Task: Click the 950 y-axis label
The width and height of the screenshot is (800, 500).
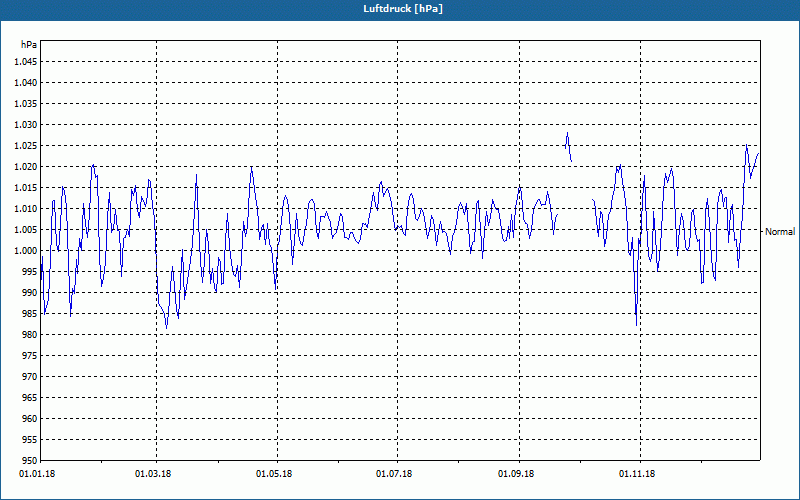Action: (30, 460)
